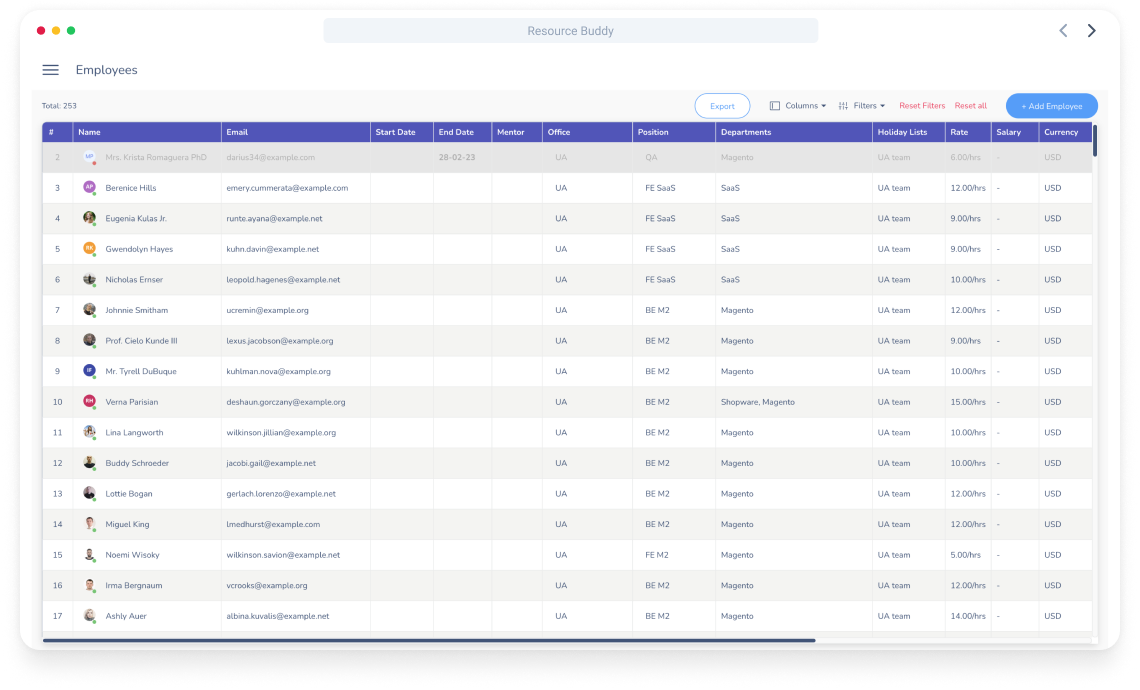This screenshot has width=1140, height=690.
Task: Click Mr. Tyrell DuBuque's blue avatar
Action: tap(89, 371)
